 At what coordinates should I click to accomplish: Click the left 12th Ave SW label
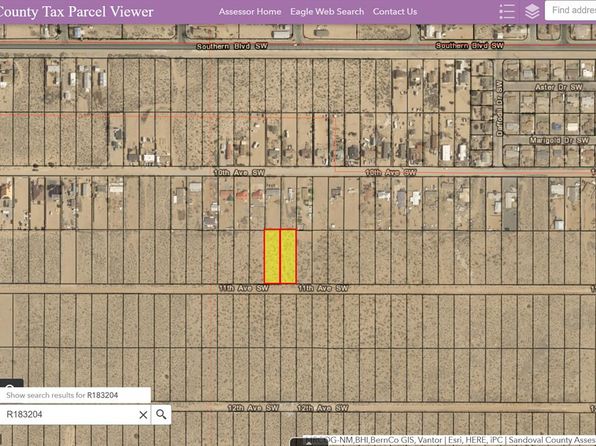[x=253, y=408]
